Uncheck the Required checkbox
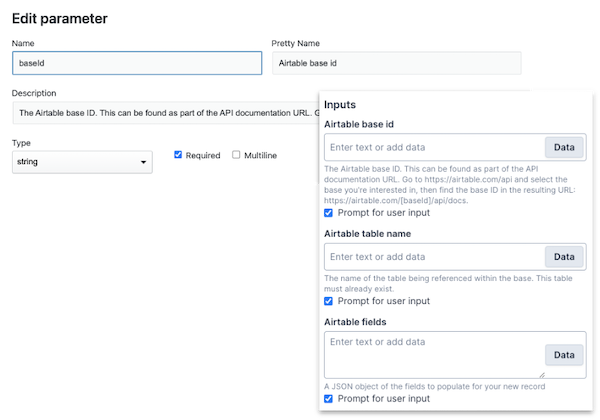Screen dimensions: 600x420 [178, 155]
